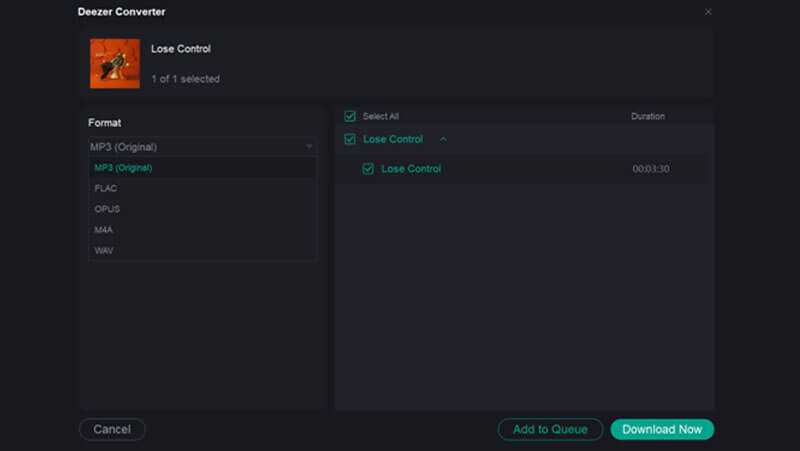Pick the OPUS format option
This screenshot has width=800, height=451.
(x=107, y=209)
